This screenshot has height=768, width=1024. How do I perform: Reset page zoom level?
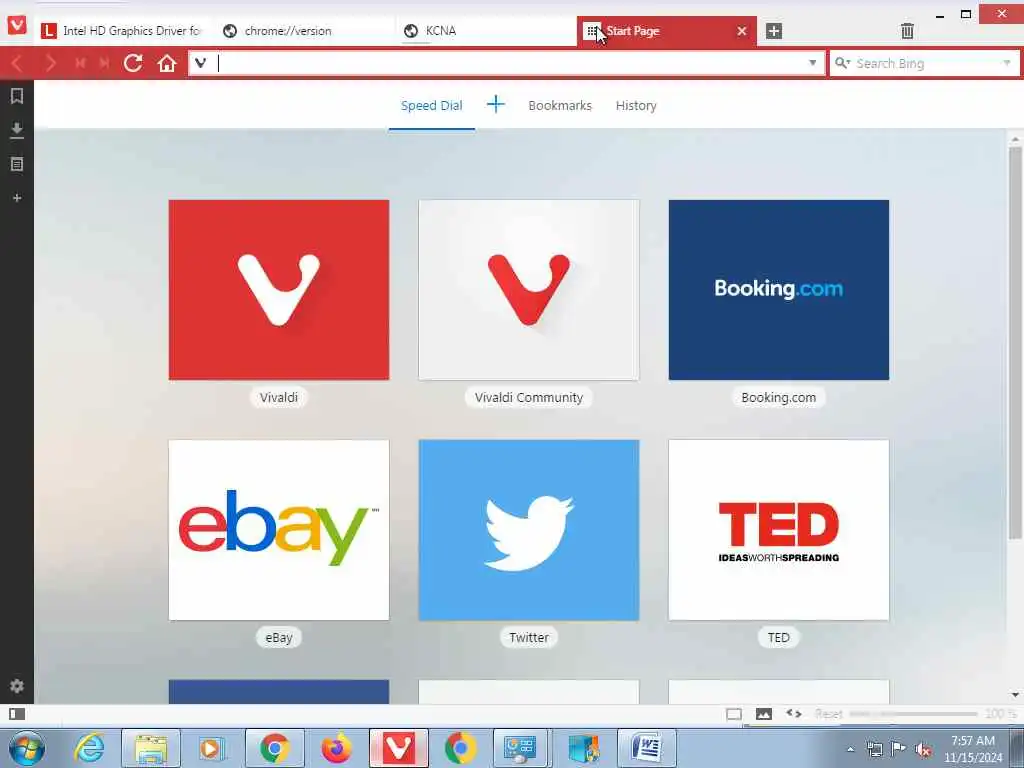829,714
